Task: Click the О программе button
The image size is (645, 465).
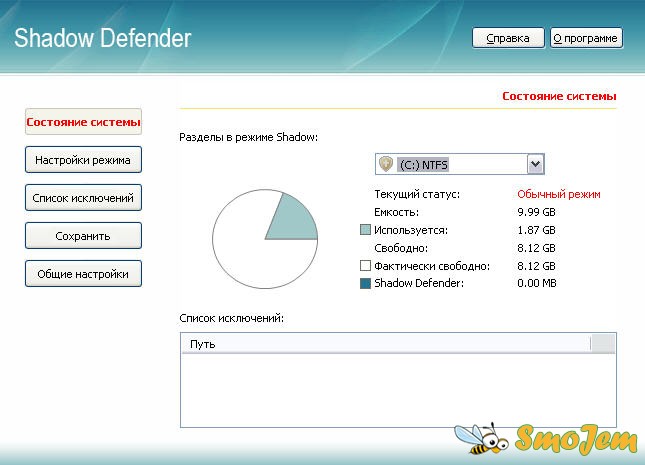Action: [586, 38]
